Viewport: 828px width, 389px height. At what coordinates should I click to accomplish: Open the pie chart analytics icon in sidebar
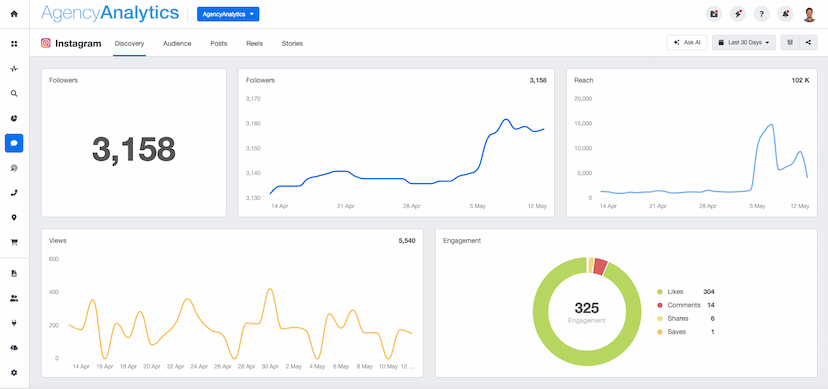coord(14,118)
